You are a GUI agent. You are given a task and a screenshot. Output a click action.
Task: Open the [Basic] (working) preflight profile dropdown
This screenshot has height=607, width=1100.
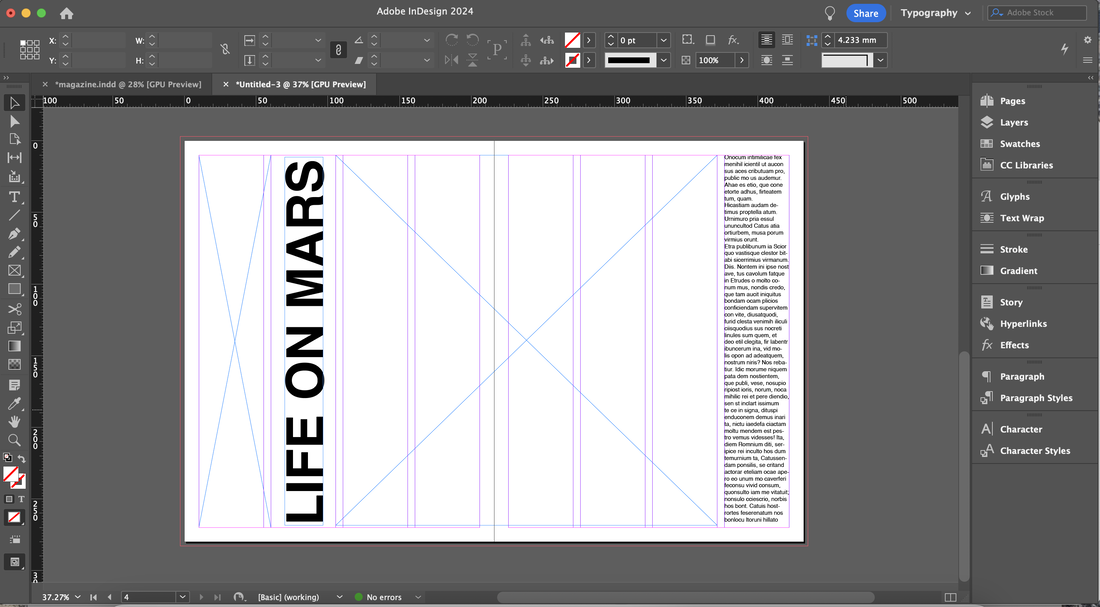(340, 597)
